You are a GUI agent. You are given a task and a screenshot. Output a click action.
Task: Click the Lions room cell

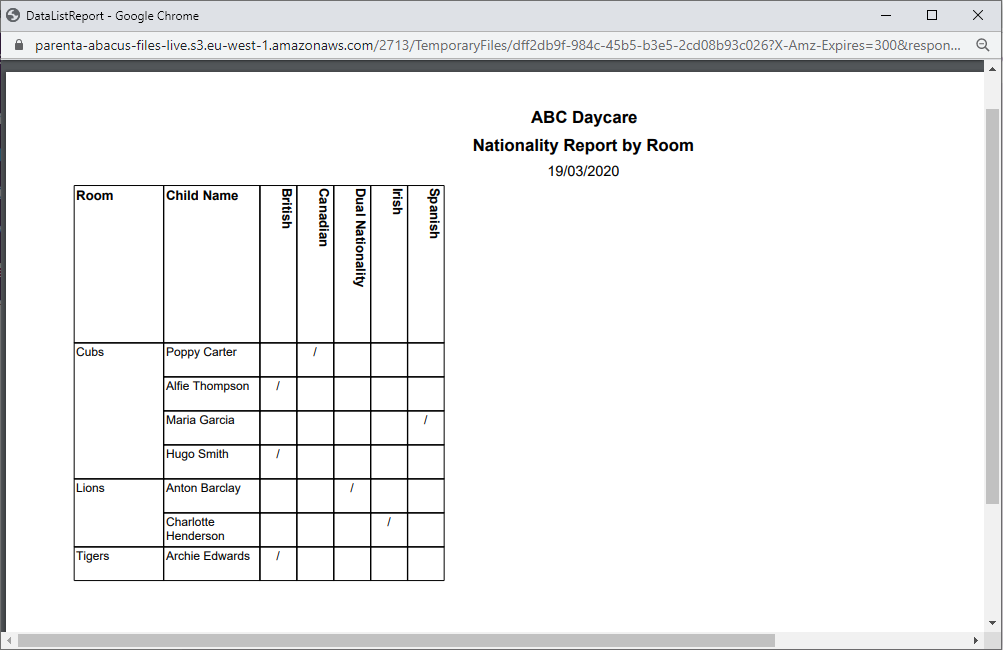click(x=119, y=512)
